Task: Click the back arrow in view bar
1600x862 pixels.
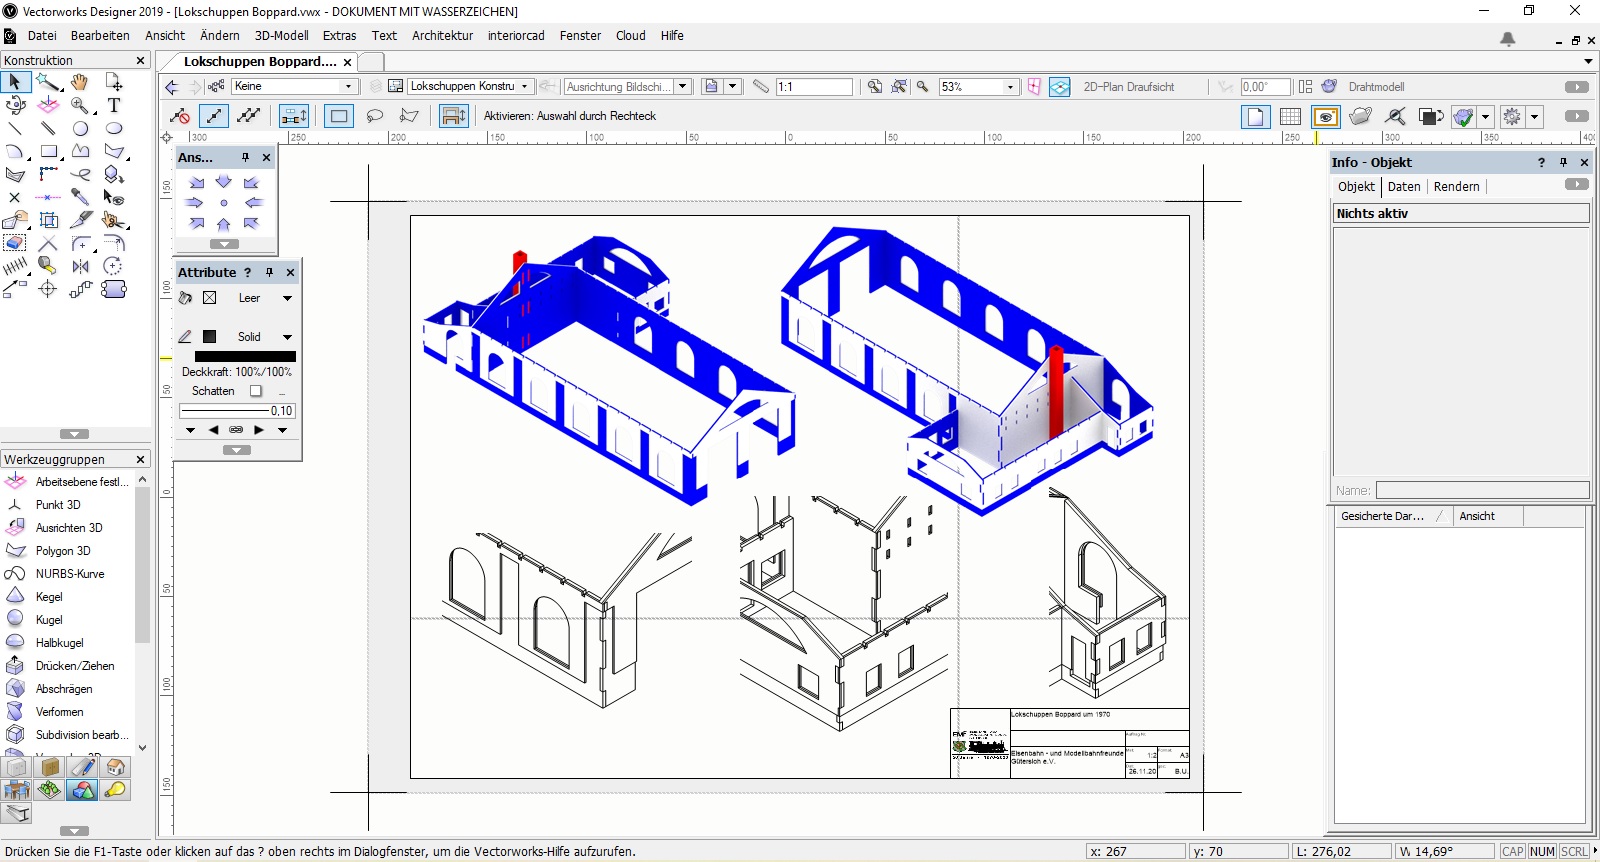Action: pyautogui.click(x=172, y=87)
